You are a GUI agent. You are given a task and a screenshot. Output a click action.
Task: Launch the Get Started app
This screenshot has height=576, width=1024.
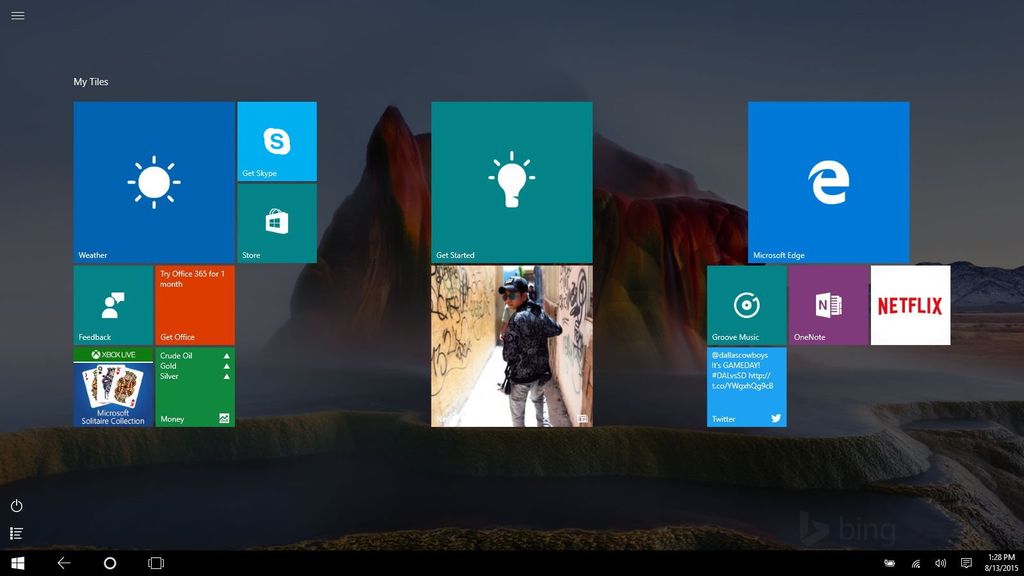pos(511,180)
